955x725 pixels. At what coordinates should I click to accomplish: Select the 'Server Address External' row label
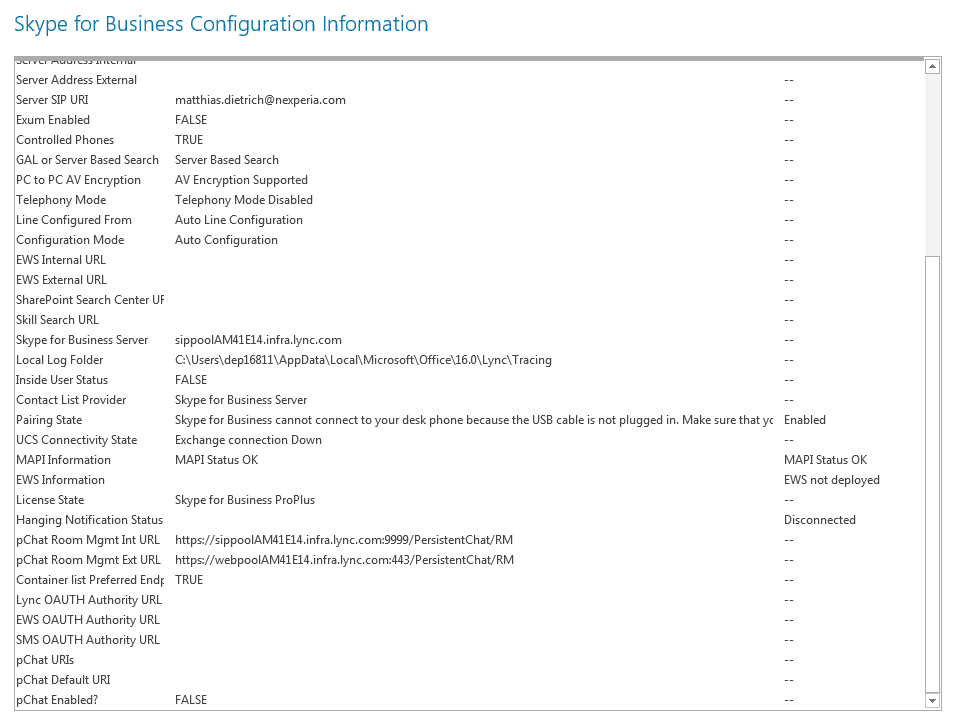[x=76, y=80]
